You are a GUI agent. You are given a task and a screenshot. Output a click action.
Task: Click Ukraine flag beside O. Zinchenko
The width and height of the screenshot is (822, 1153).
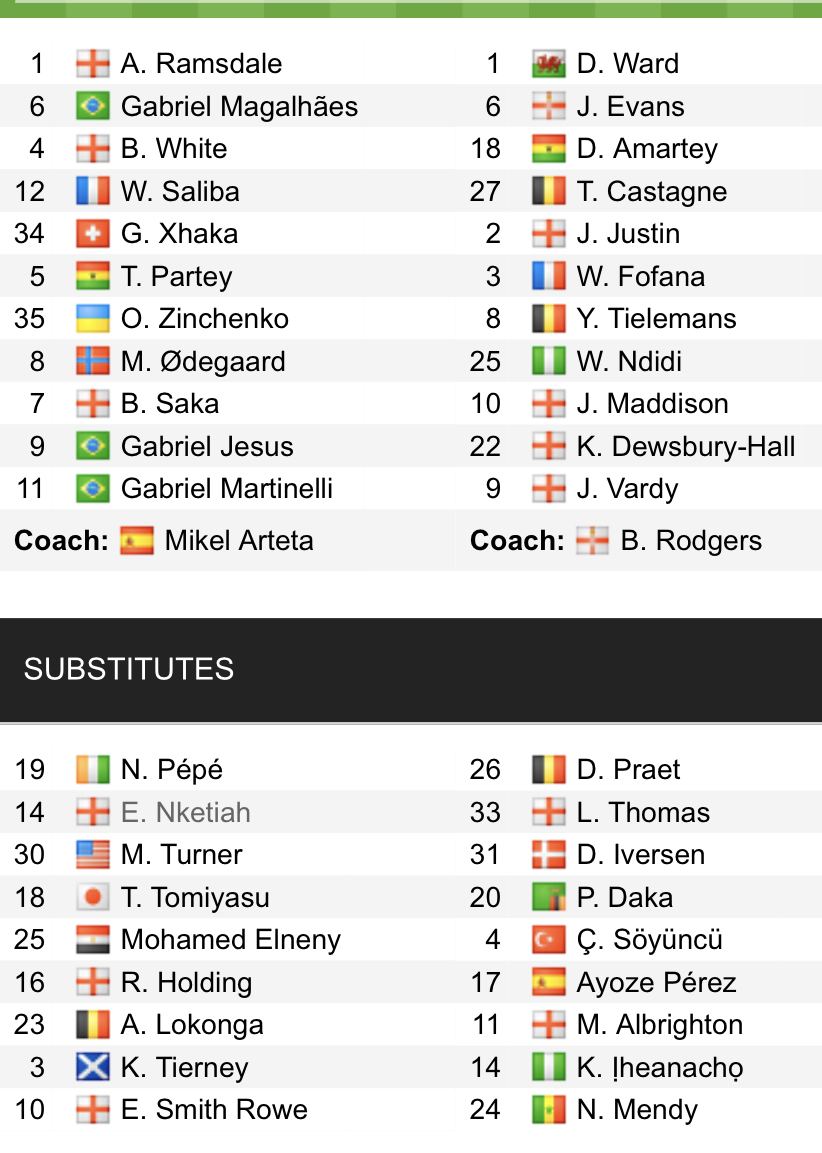(92, 319)
